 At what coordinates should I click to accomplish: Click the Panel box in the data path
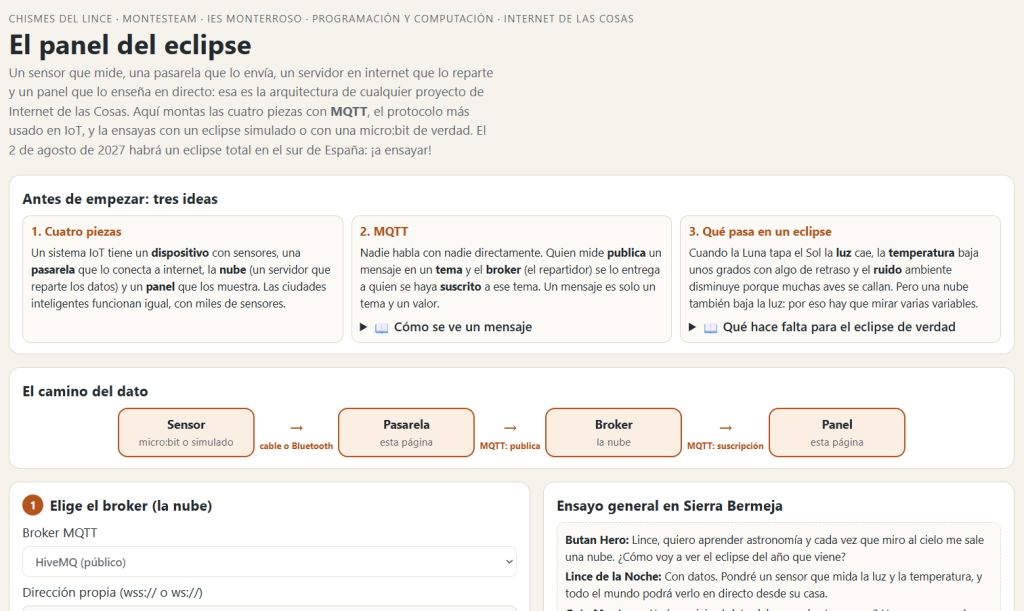pos(837,433)
